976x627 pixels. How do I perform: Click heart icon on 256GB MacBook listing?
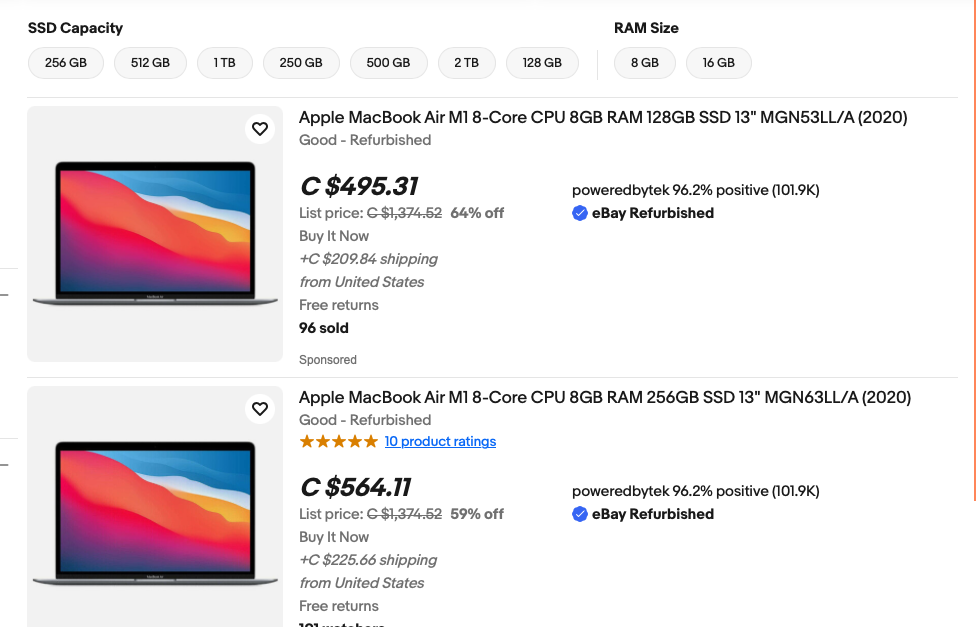tap(260, 409)
